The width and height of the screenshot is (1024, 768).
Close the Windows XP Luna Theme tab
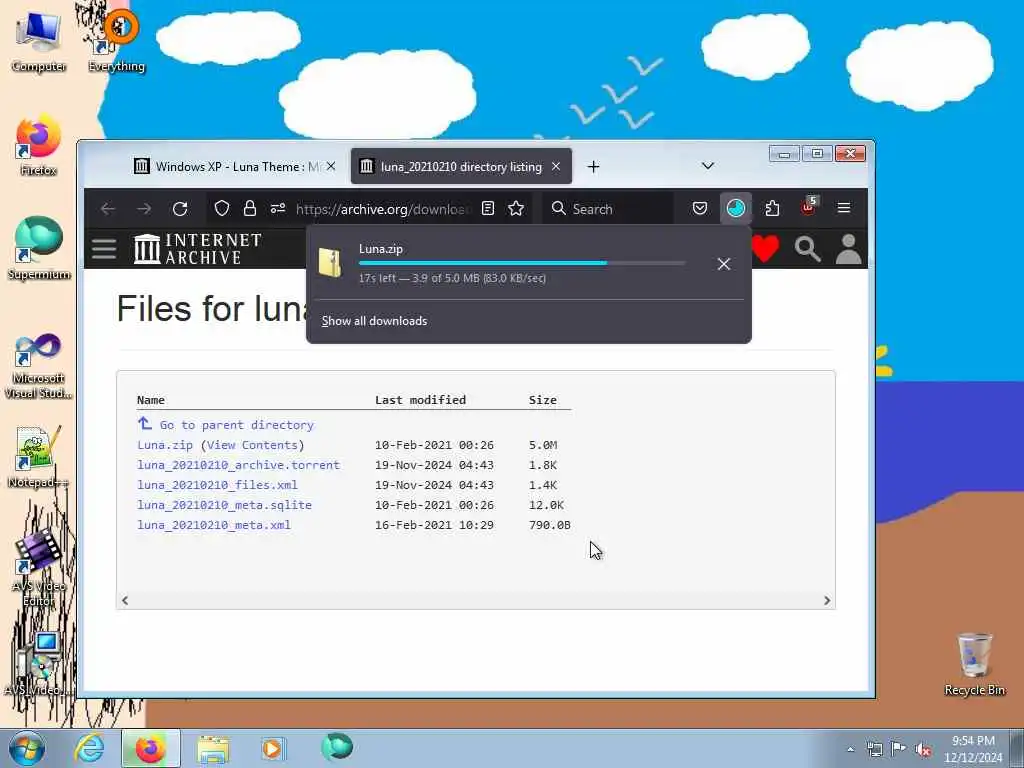(x=331, y=167)
